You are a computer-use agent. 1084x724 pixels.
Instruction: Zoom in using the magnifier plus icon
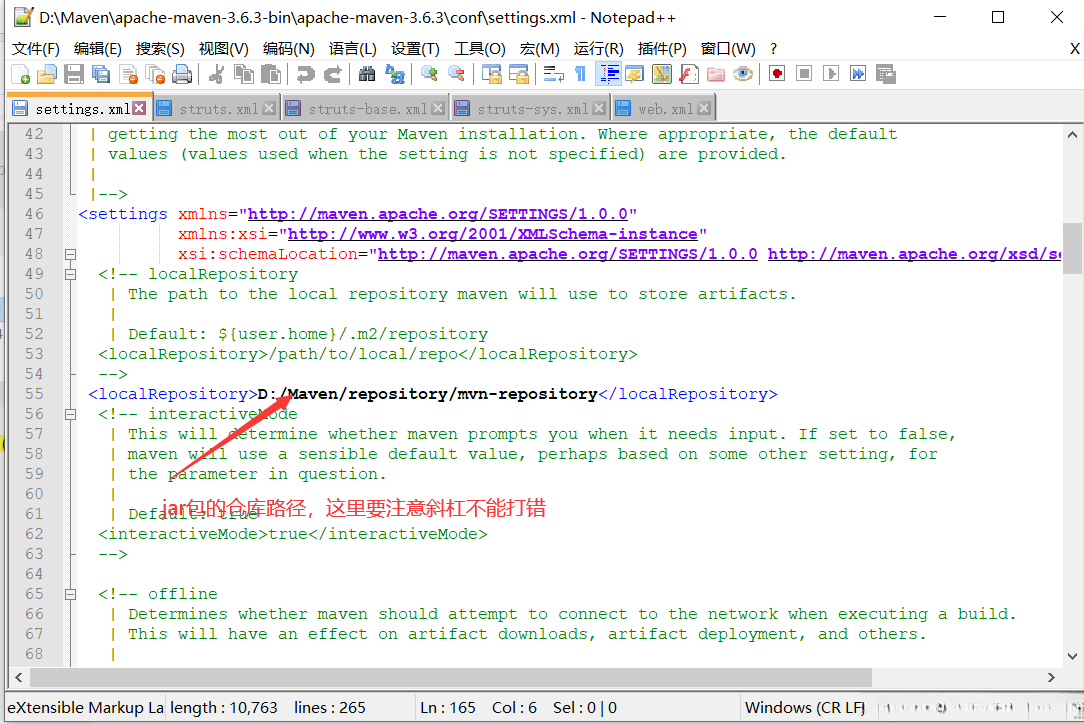pos(429,74)
